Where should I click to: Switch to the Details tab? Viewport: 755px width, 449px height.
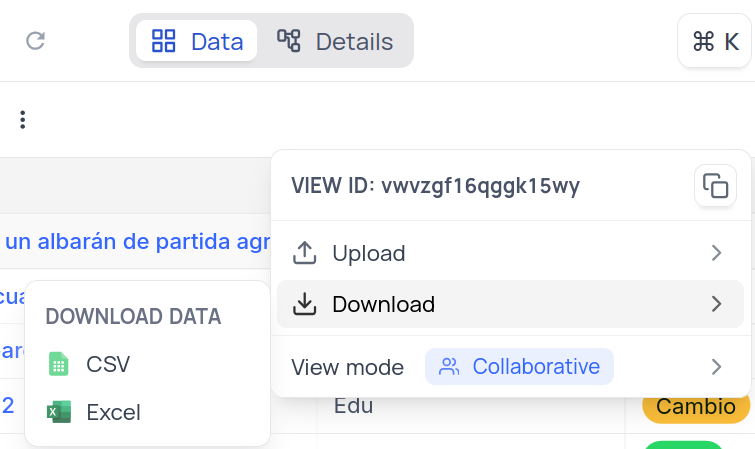[335, 41]
